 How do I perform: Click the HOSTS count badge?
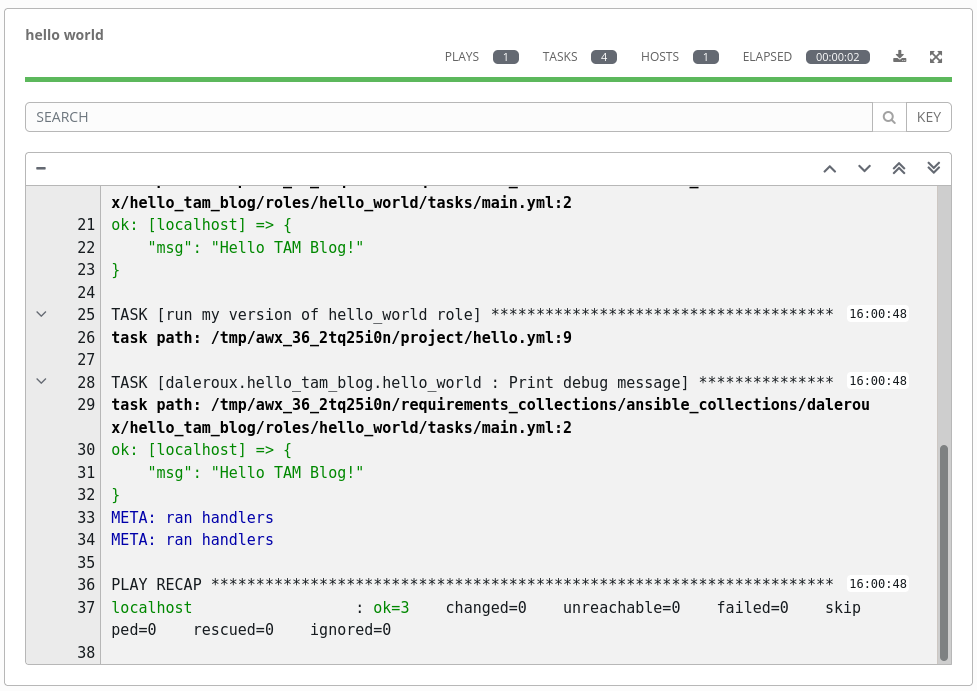click(705, 57)
